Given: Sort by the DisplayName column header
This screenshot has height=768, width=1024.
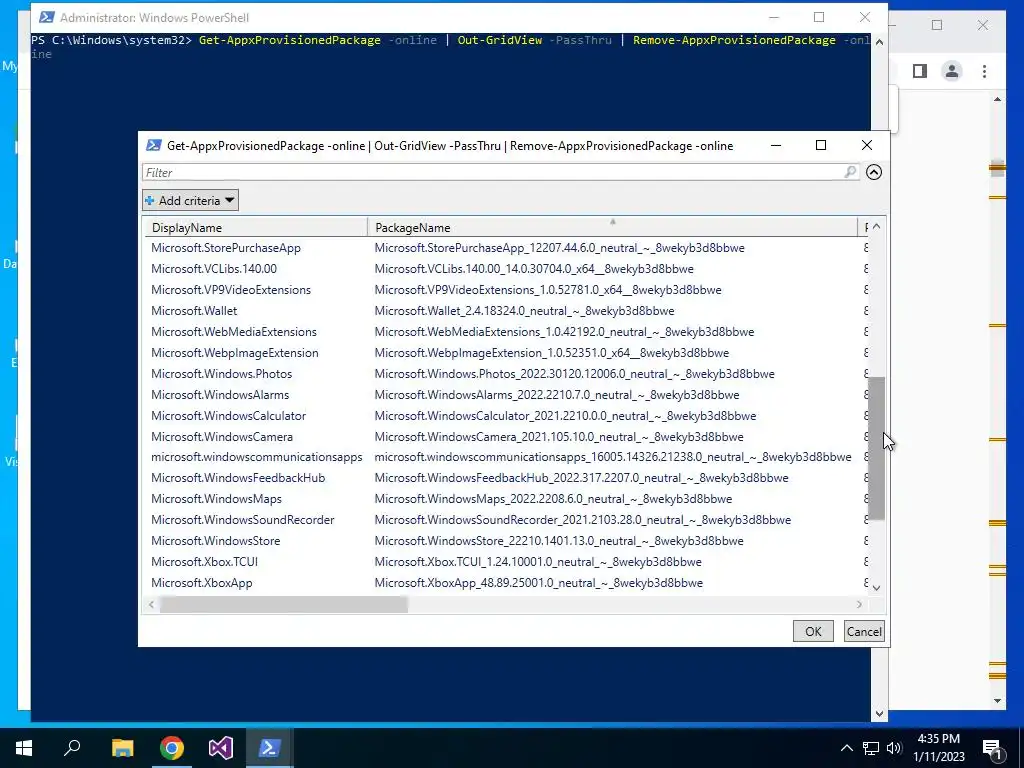Looking at the screenshot, I should [255, 227].
